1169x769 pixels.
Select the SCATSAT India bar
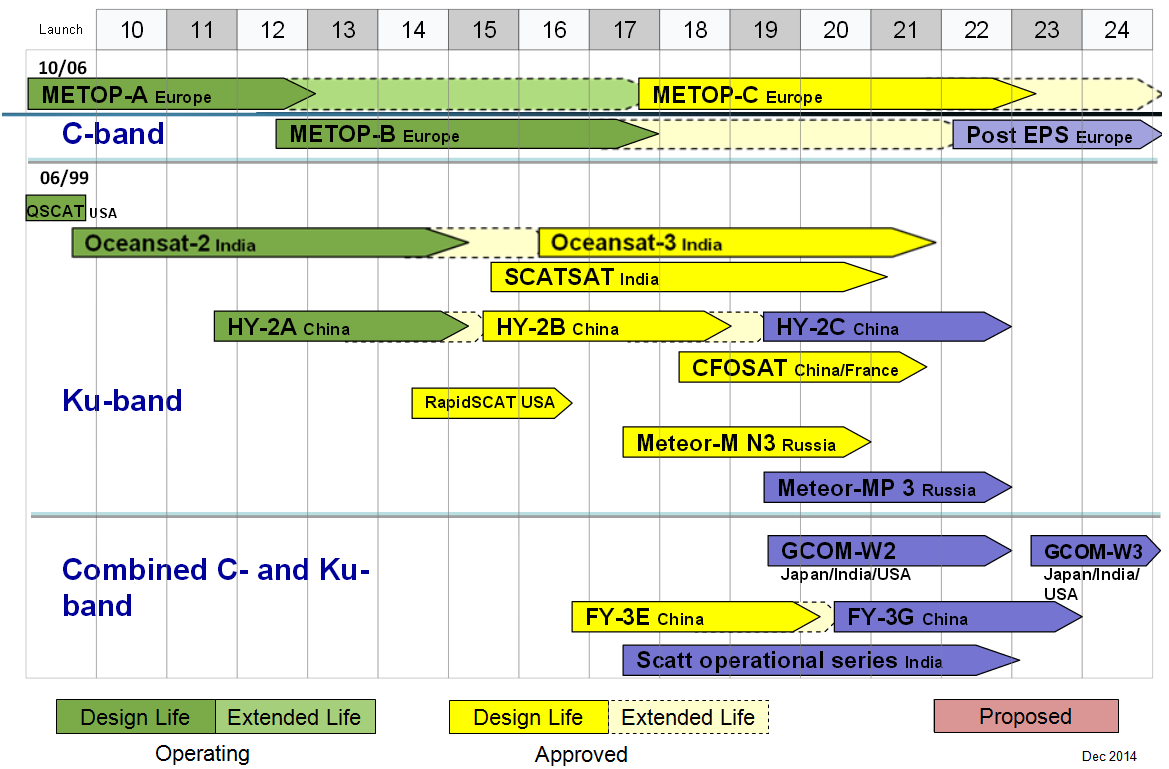pos(680,277)
